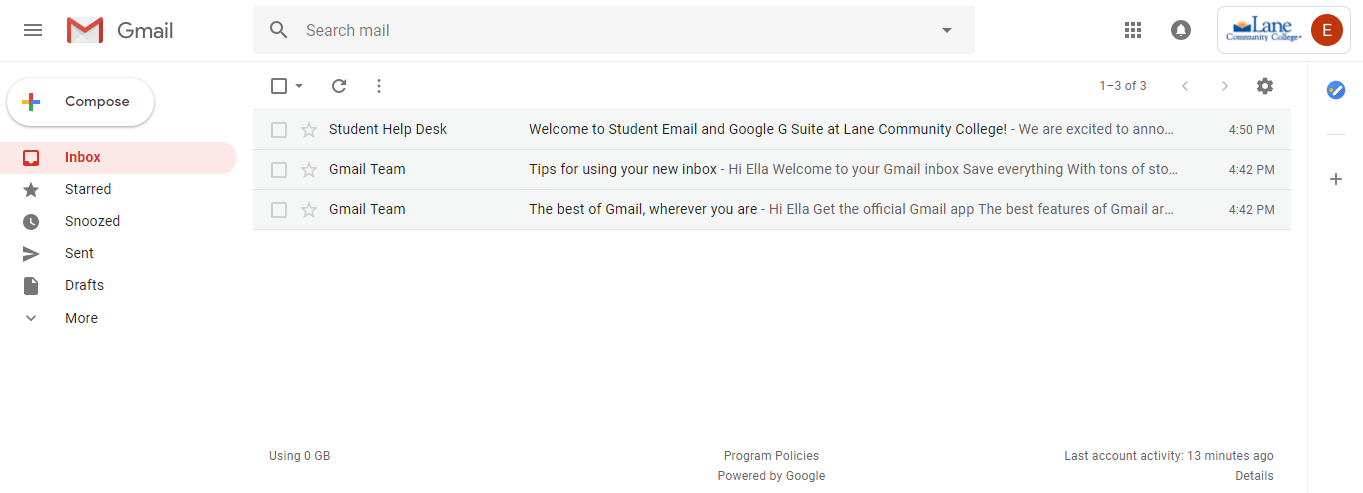The height and width of the screenshot is (493, 1363).
Task: Open the Google apps grid
Action: [1133, 30]
